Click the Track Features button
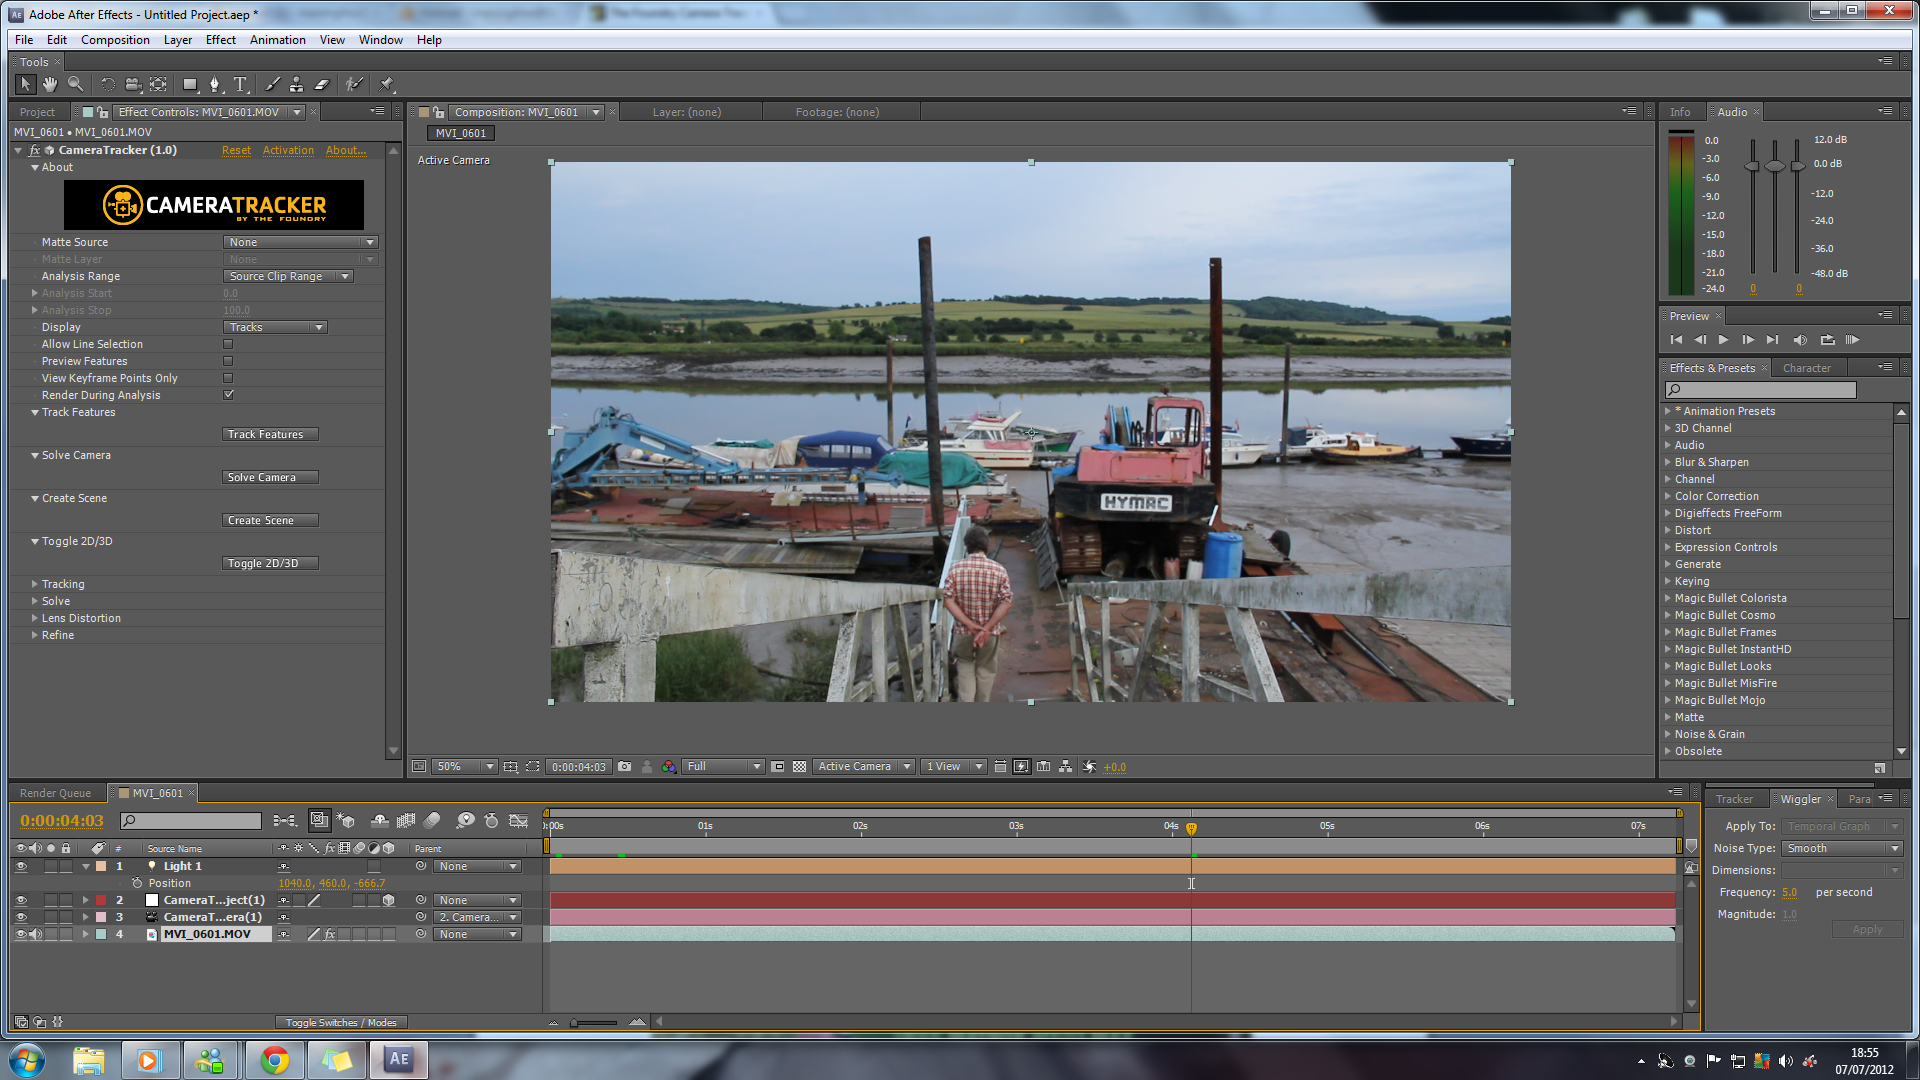The width and height of the screenshot is (1920, 1080). (x=262, y=433)
